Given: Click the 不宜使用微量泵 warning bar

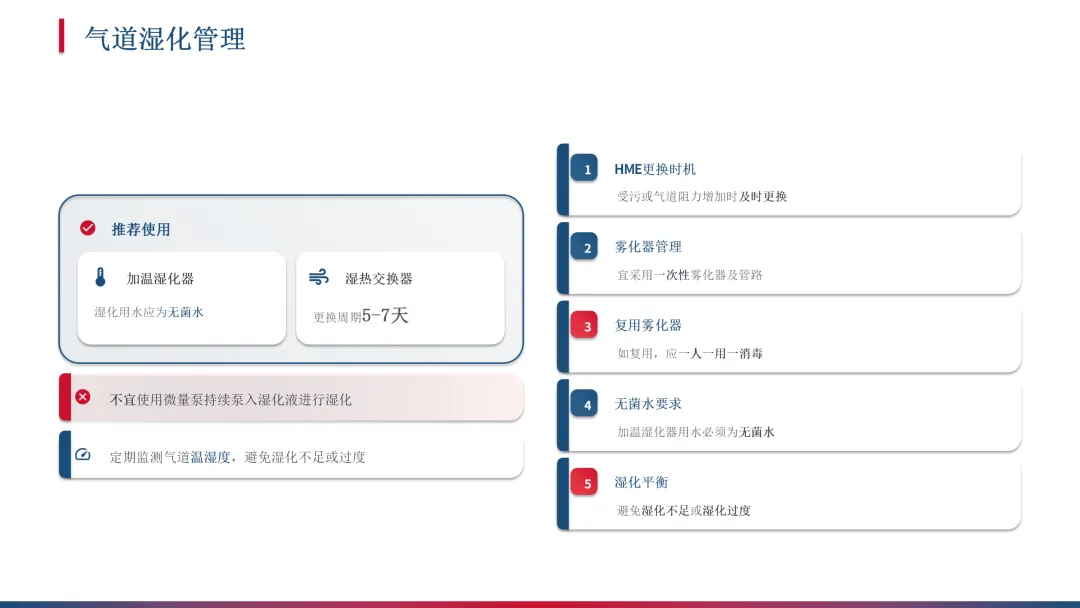Looking at the screenshot, I should [291, 397].
